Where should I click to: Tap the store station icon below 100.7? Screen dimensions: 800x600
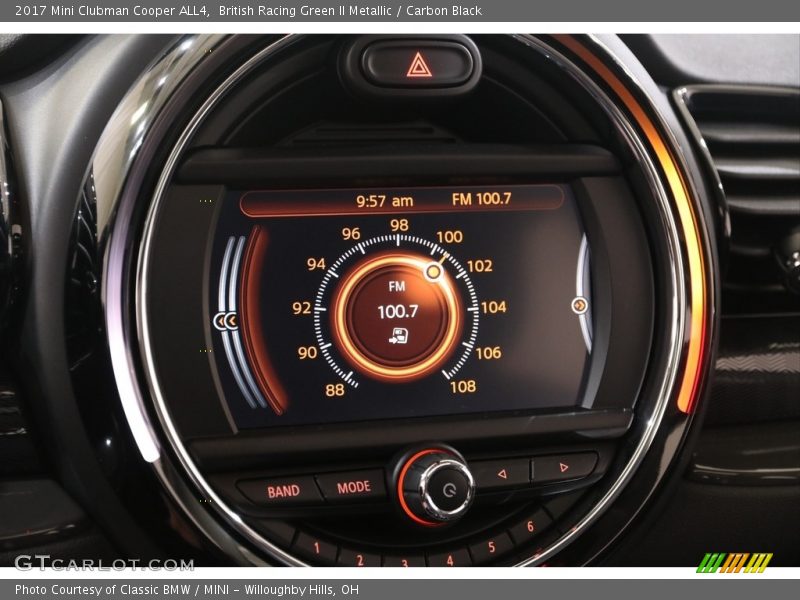pyautogui.click(x=399, y=336)
